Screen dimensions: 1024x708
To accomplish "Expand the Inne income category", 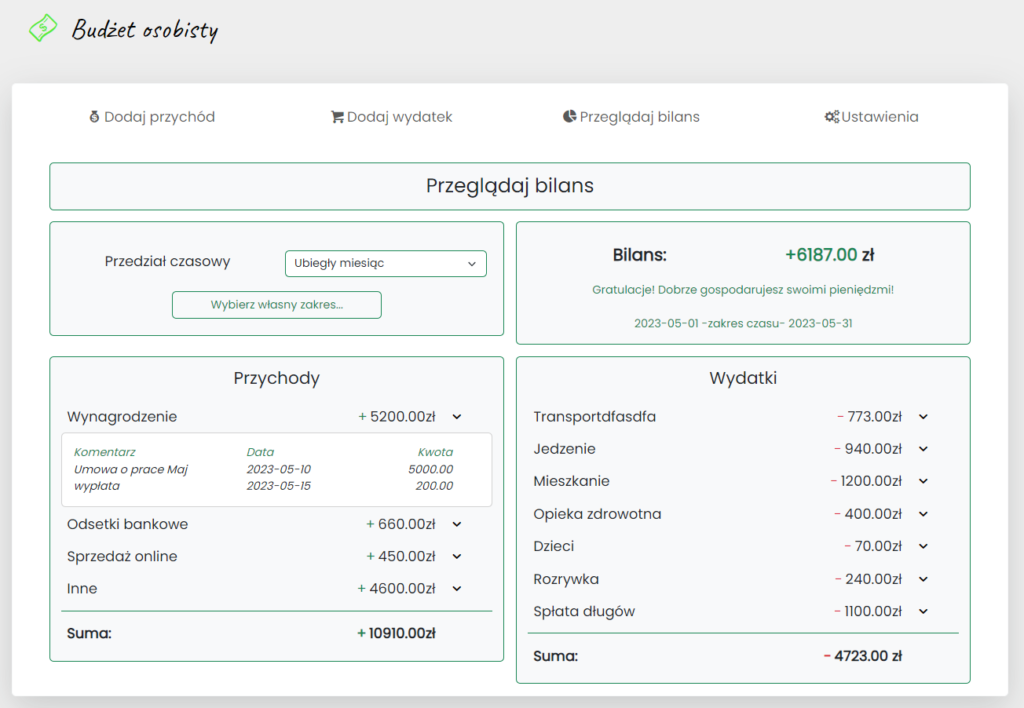I will (x=457, y=589).
